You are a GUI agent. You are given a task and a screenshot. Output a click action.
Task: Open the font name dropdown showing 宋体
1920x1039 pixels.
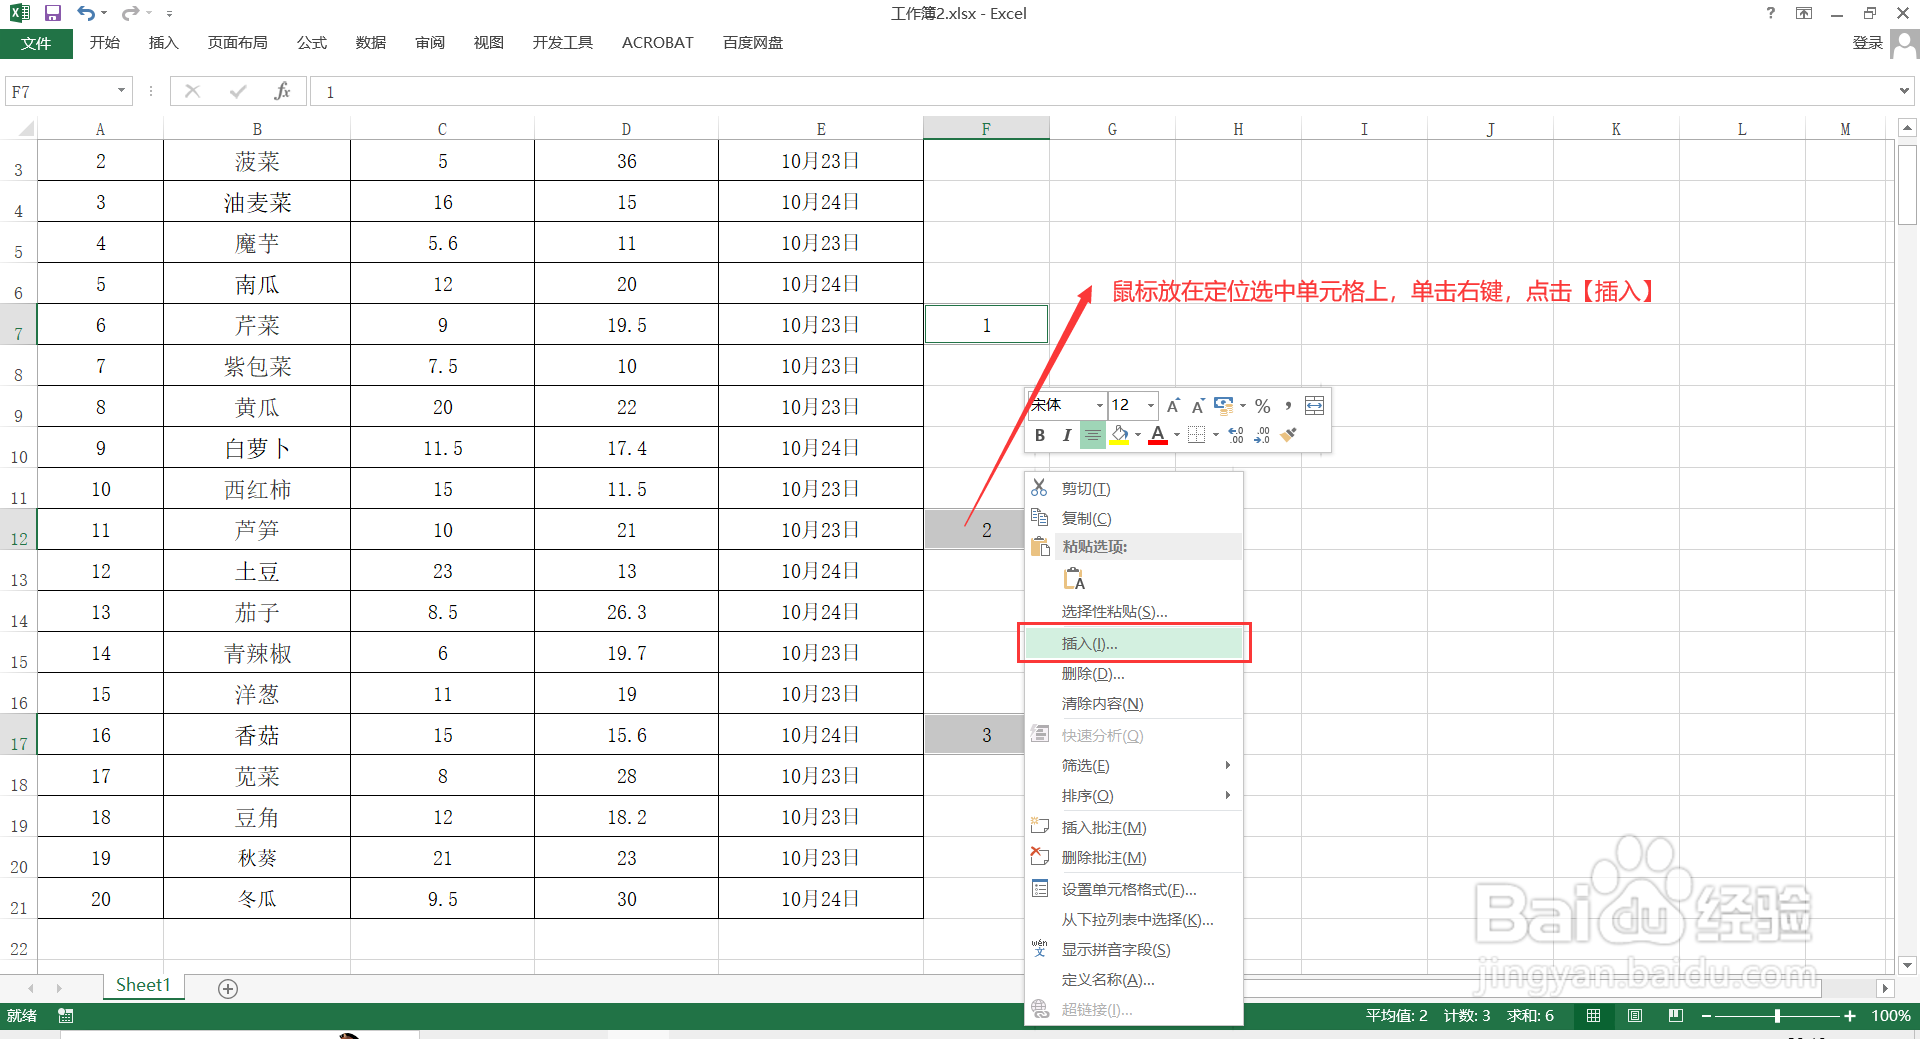click(x=1099, y=405)
